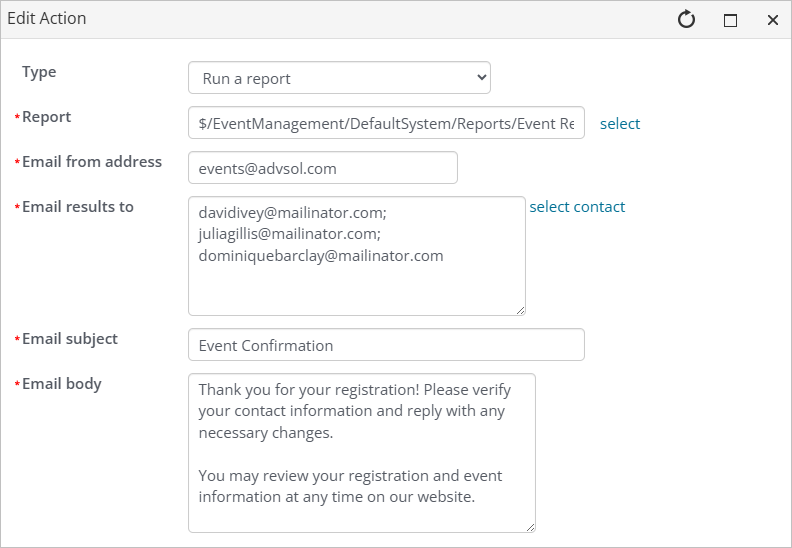This screenshot has height=548, width=792.
Task: Maximize the Edit Action dialog
Action: (x=730, y=20)
